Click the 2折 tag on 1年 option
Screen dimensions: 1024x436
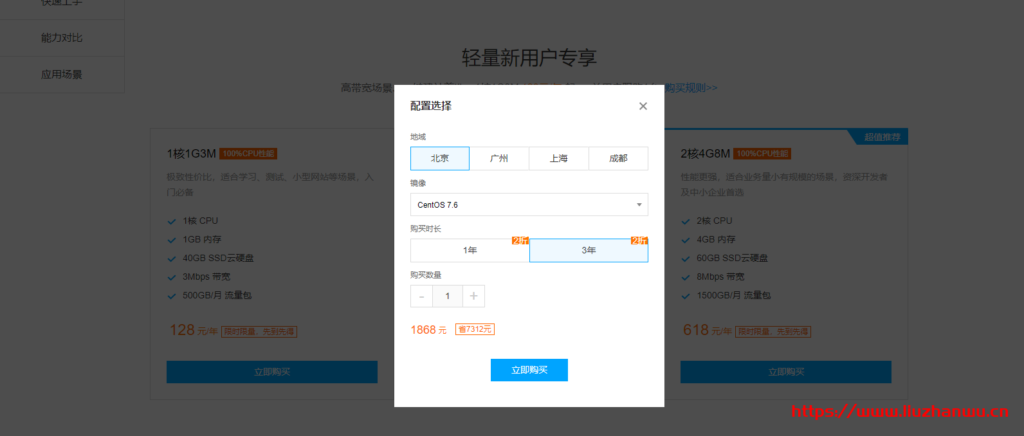(520, 241)
